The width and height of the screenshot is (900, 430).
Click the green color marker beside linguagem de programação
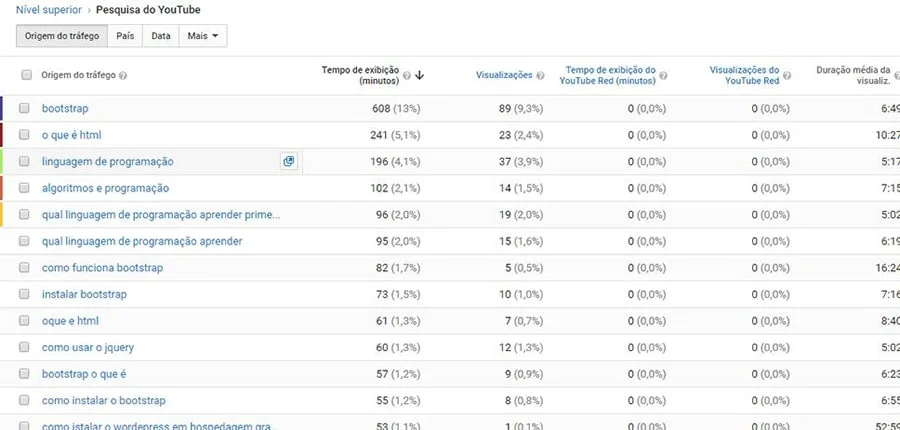coord(2,161)
